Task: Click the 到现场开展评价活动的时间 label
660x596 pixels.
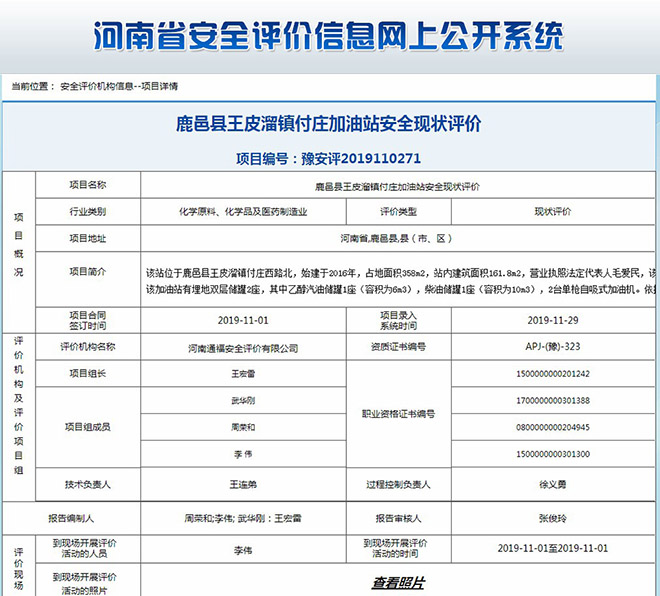Action: pos(395,548)
